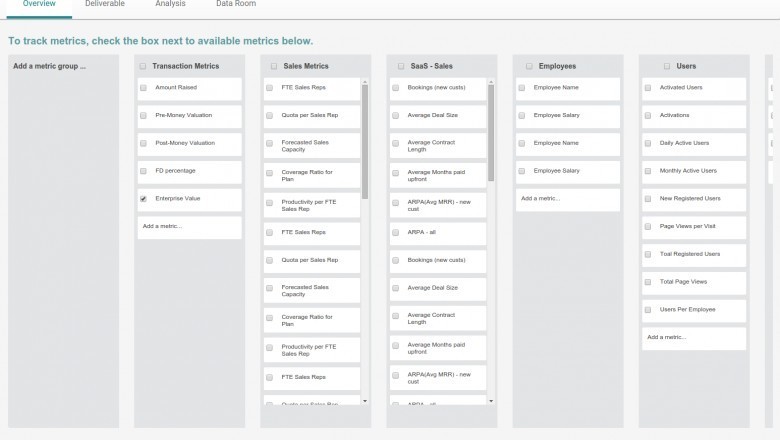
Task: Check the Transaction Metrics group checkbox
Action: coord(143,66)
